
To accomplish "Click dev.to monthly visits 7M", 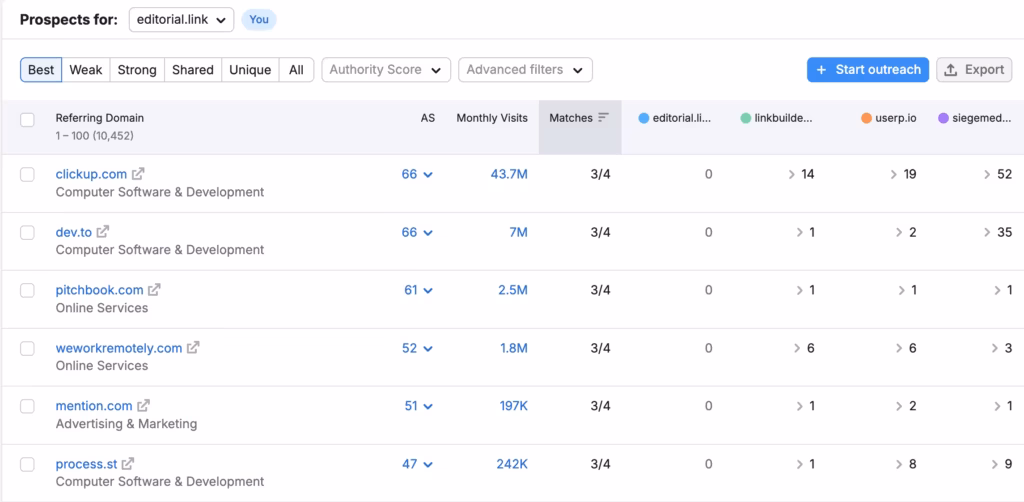I will coord(518,232).
